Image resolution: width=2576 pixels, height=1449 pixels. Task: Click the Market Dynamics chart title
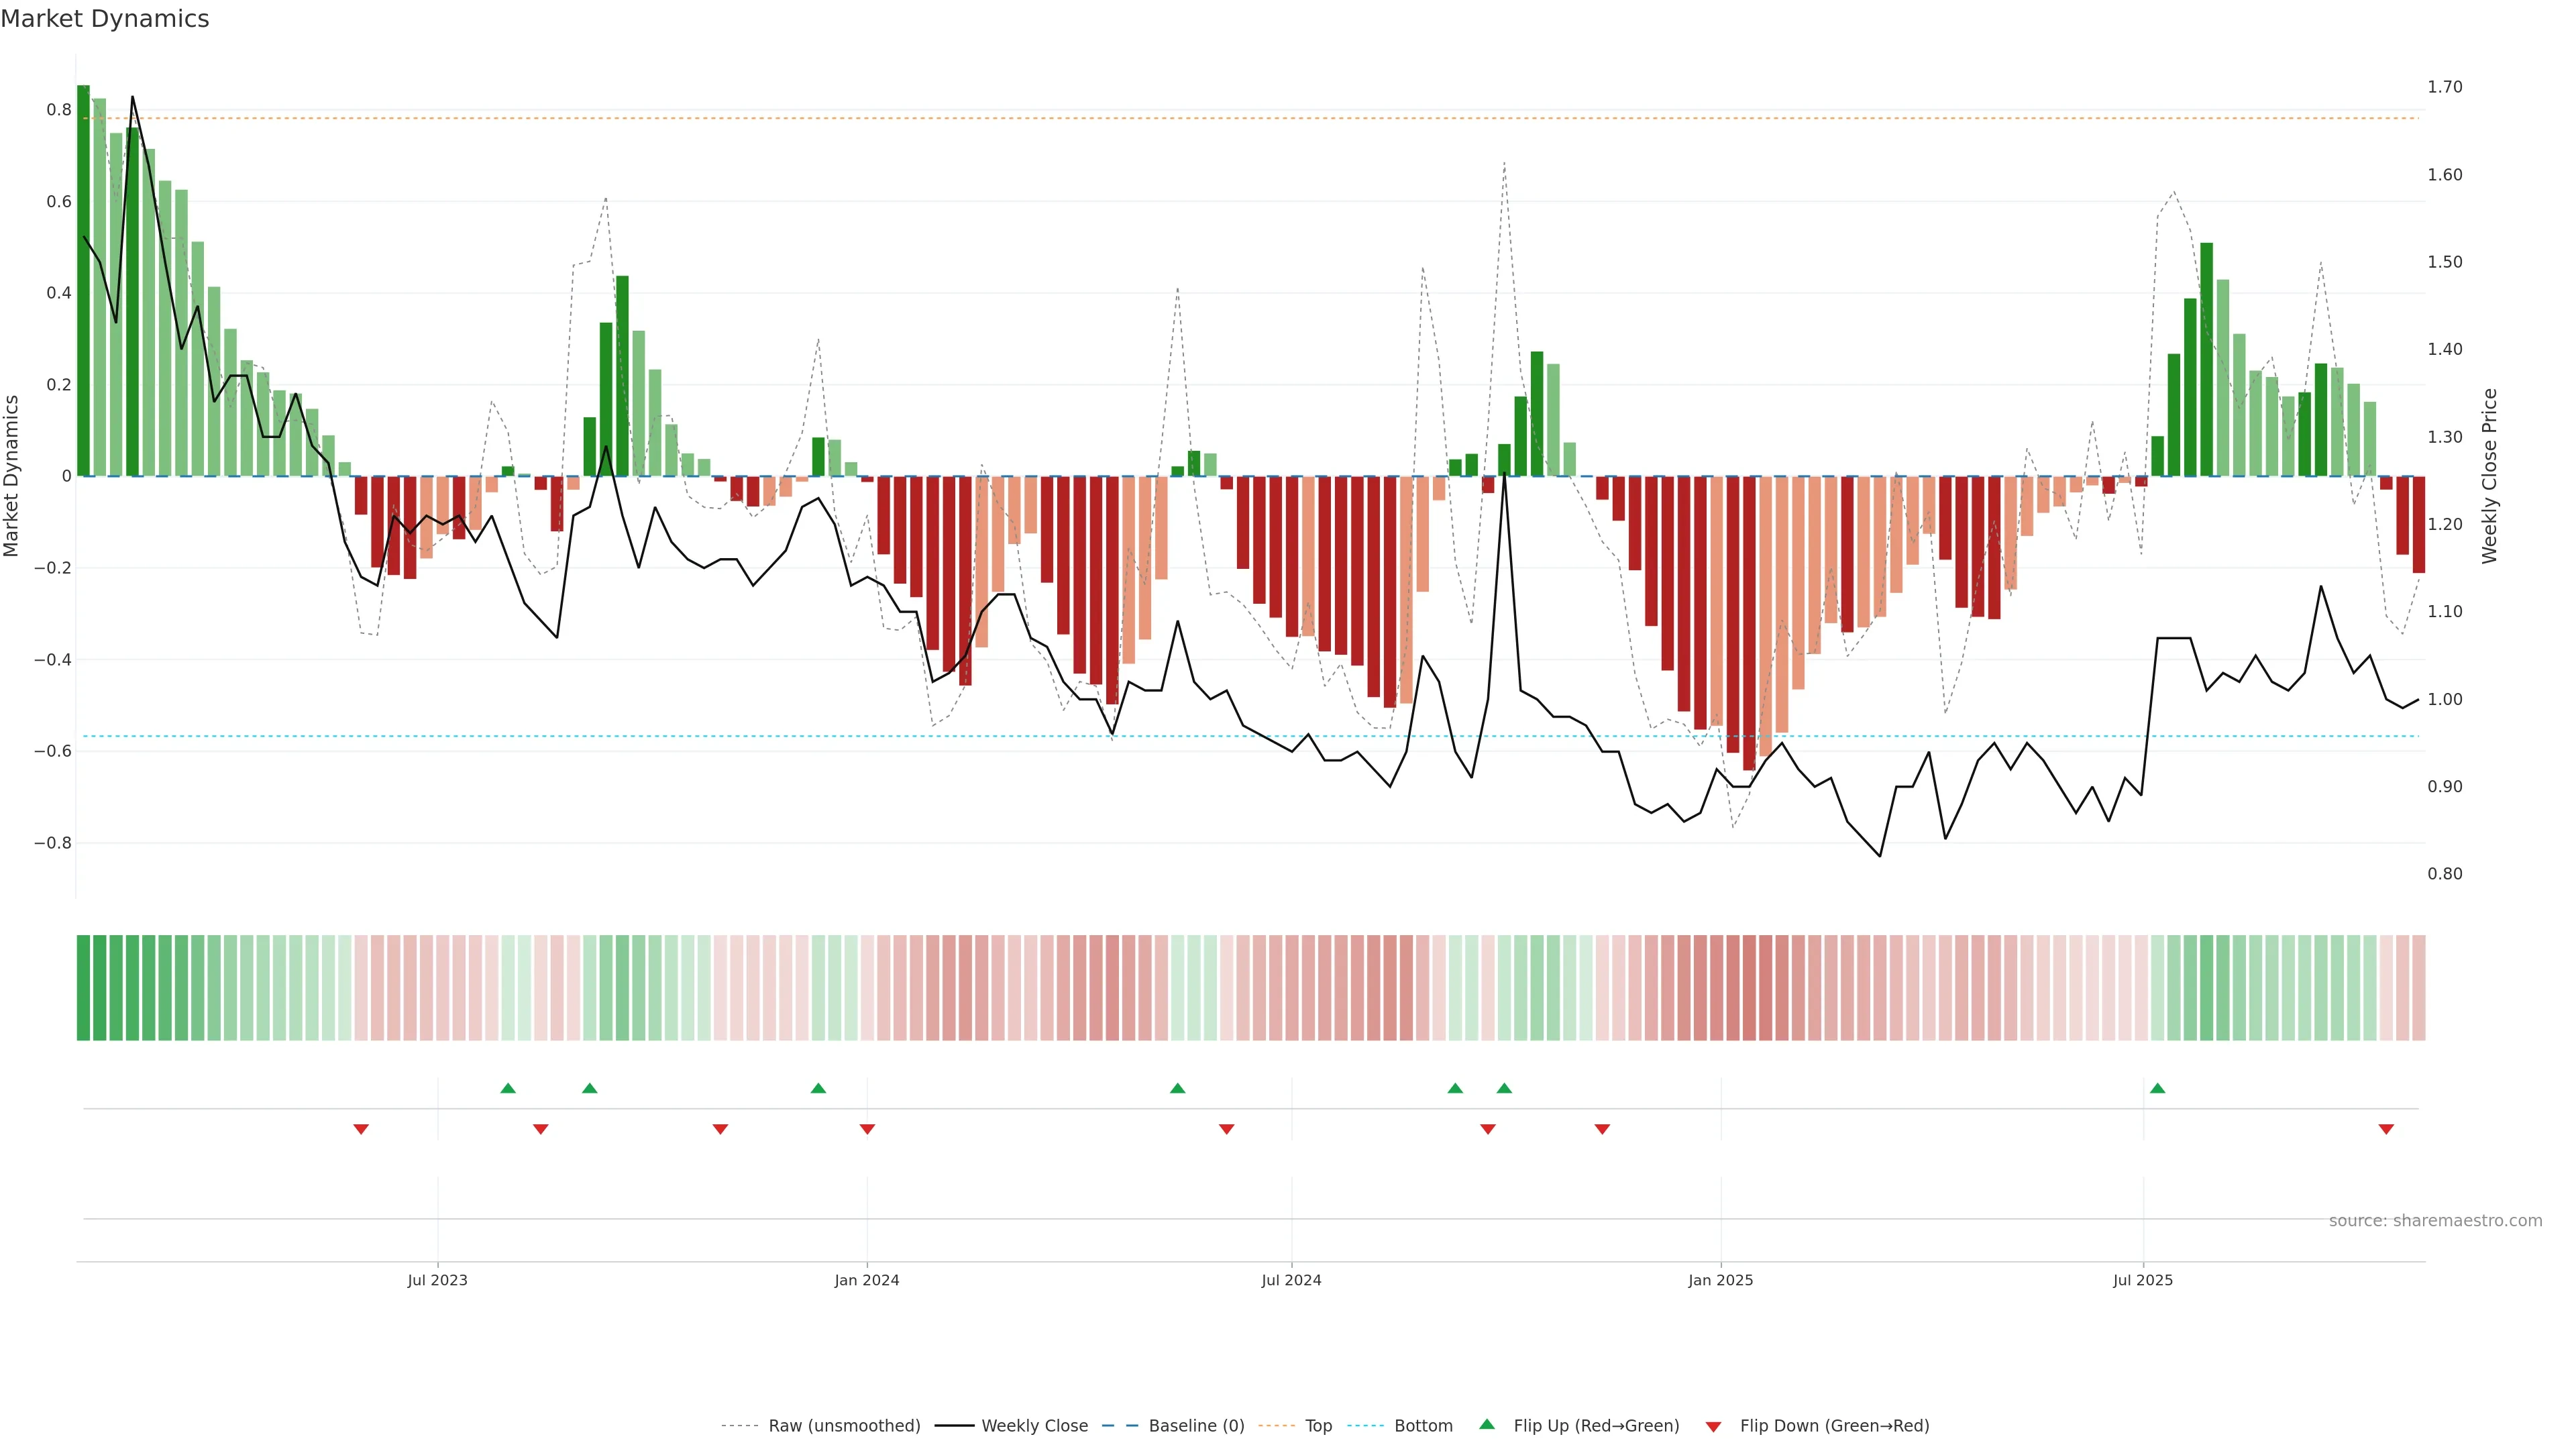105,19
